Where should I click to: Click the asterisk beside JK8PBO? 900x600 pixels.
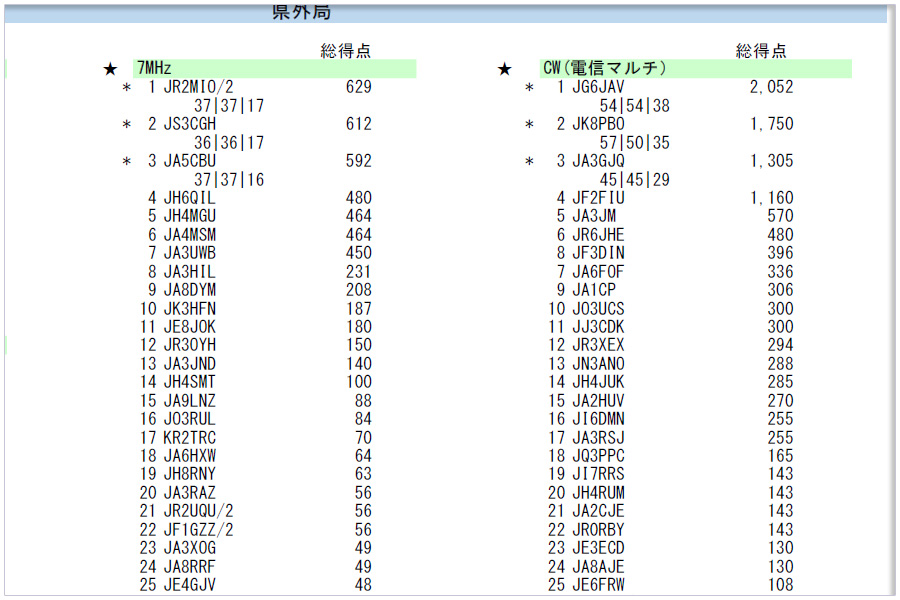tap(530, 125)
